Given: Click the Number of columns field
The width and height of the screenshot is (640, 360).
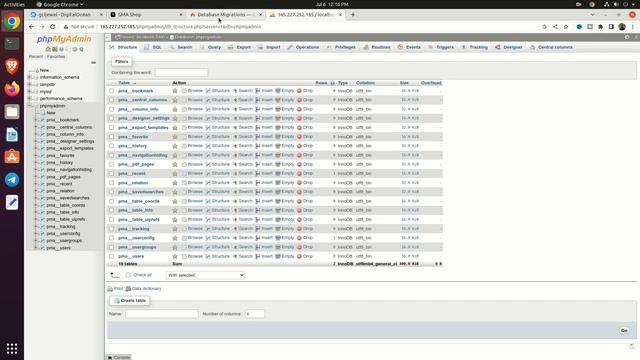Looking at the screenshot, I should [254, 314].
